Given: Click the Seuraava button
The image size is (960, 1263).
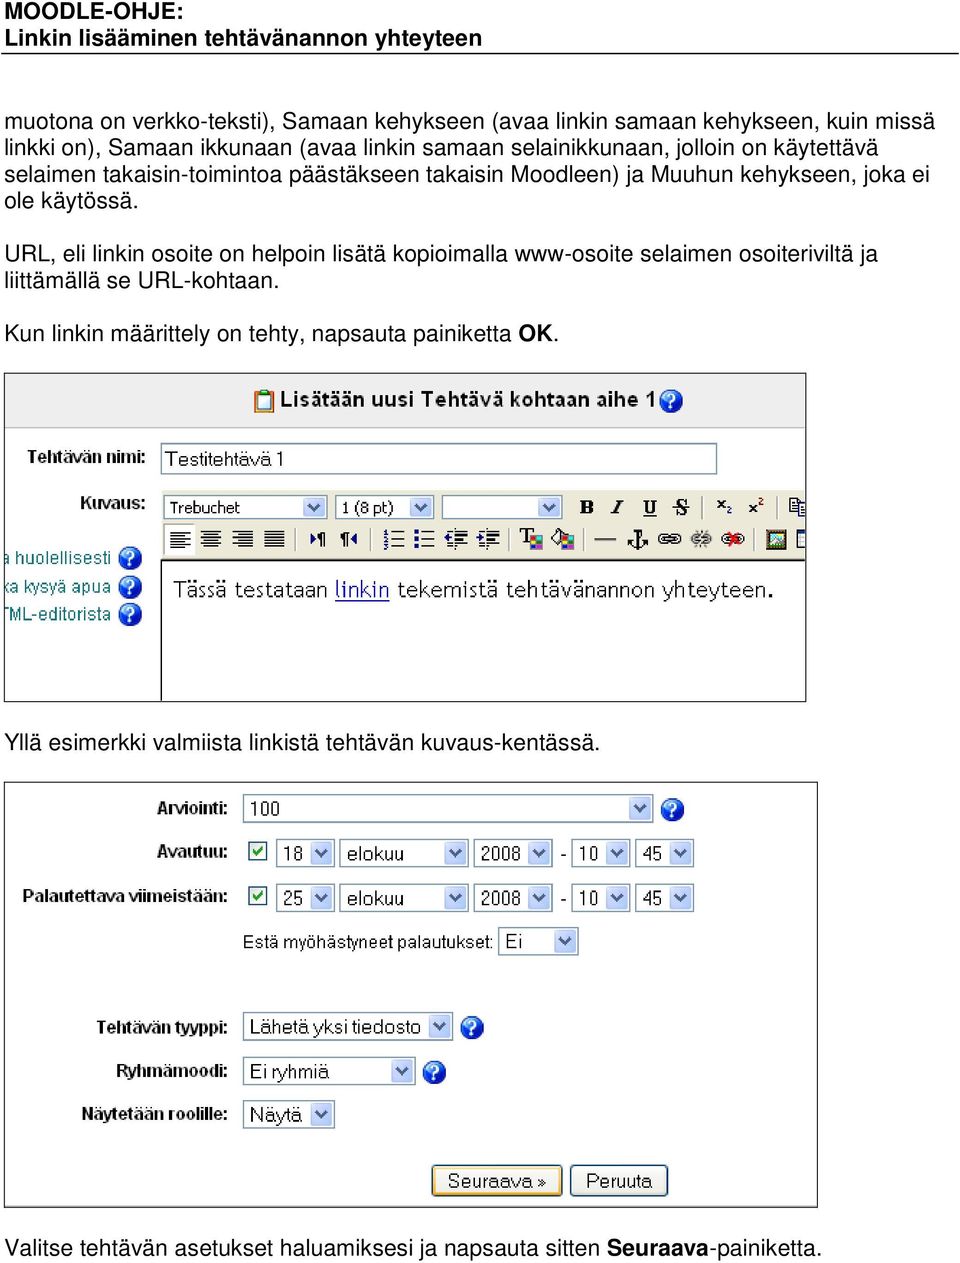Looking at the screenshot, I should [x=497, y=1181].
